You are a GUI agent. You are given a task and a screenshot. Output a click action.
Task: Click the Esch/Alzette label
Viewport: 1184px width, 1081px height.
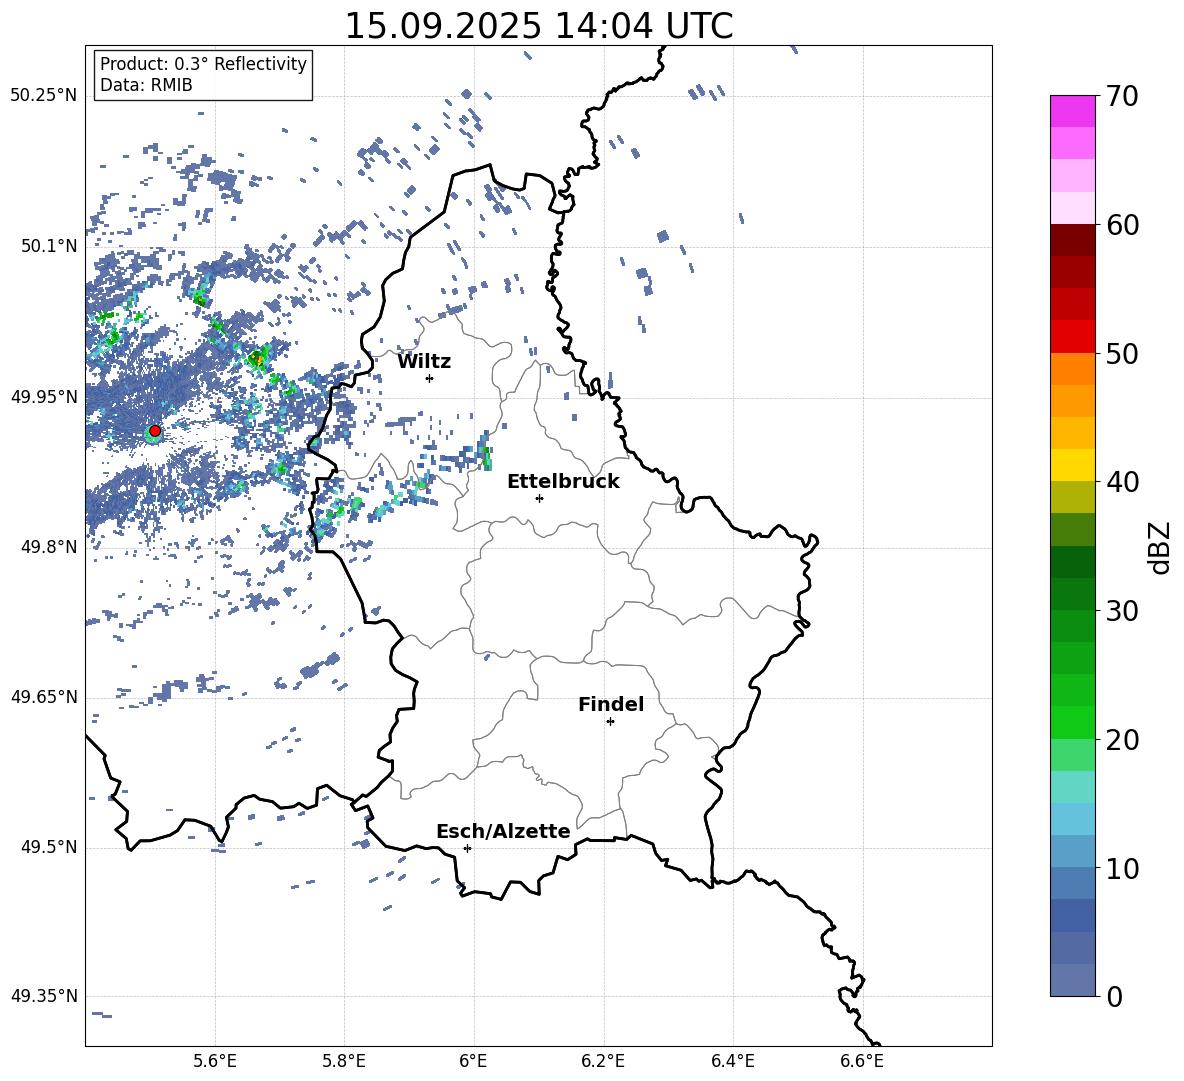click(x=504, y=831)
